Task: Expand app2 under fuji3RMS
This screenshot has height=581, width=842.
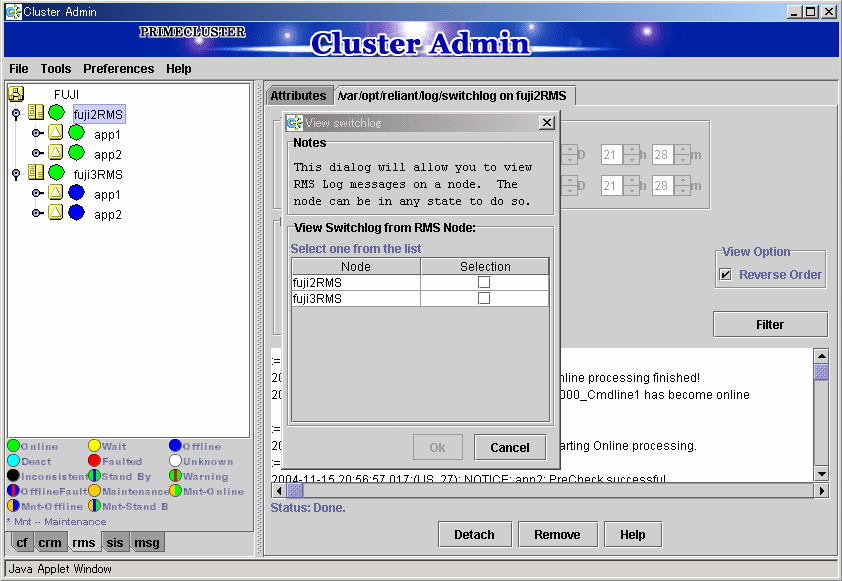Action: (x=37, y=213)
